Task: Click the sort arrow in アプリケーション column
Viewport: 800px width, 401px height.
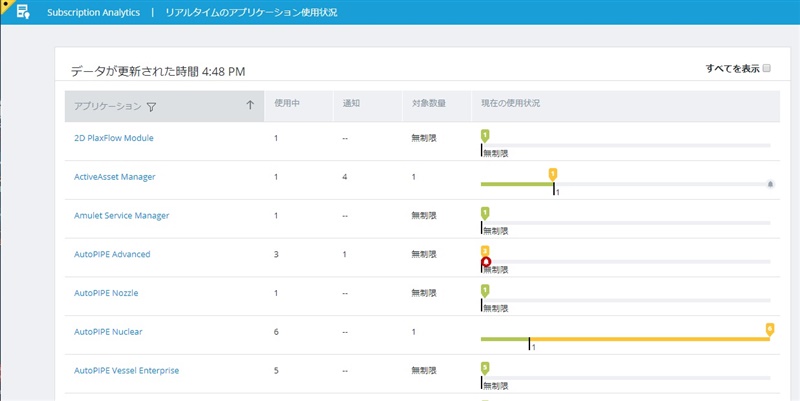Action: 250,105
